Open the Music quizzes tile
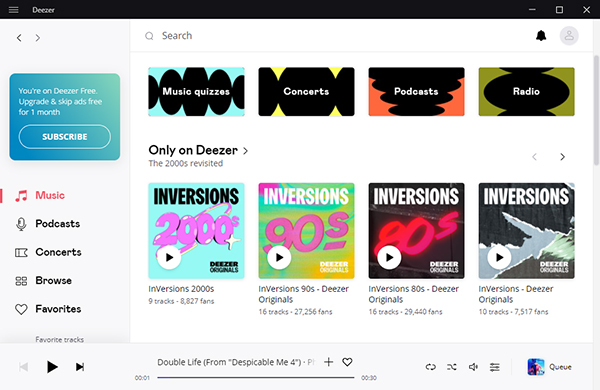 (x=196, y=91)
